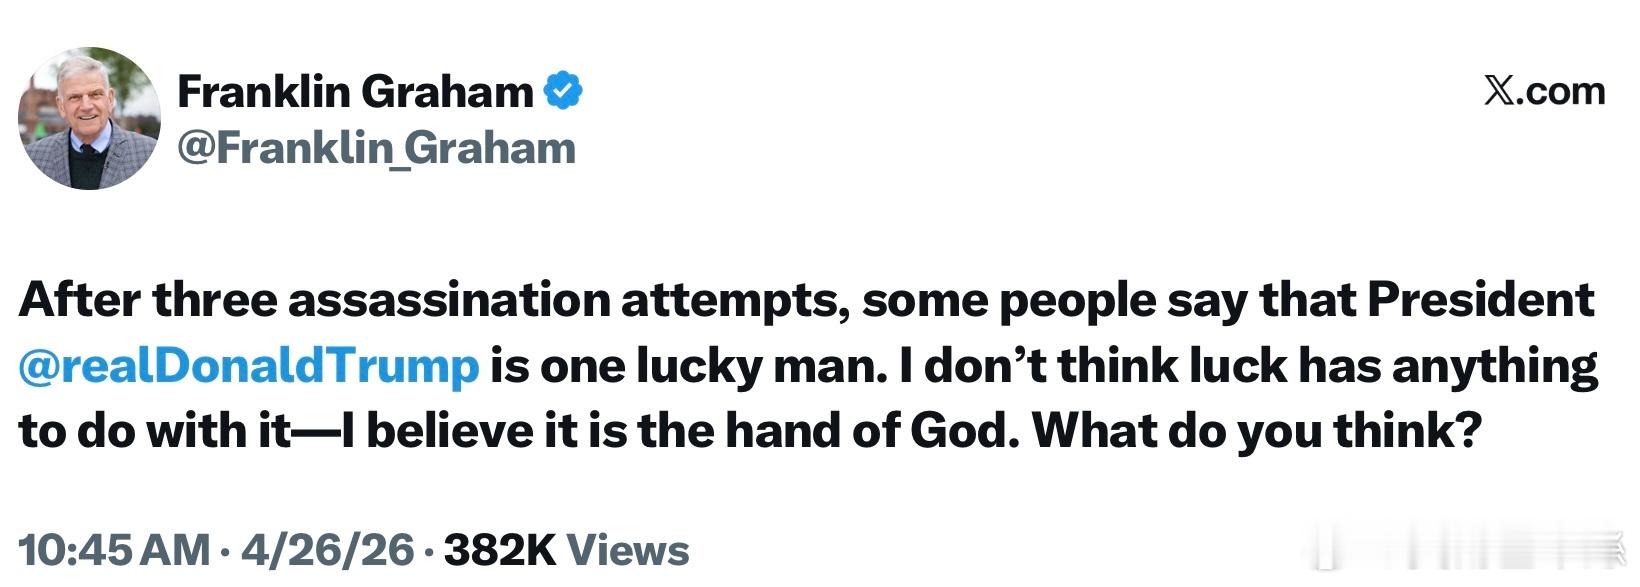Click the 10:45 AM timestamp
Screen dimensions: 1640x587
click(x=114, y=550)
